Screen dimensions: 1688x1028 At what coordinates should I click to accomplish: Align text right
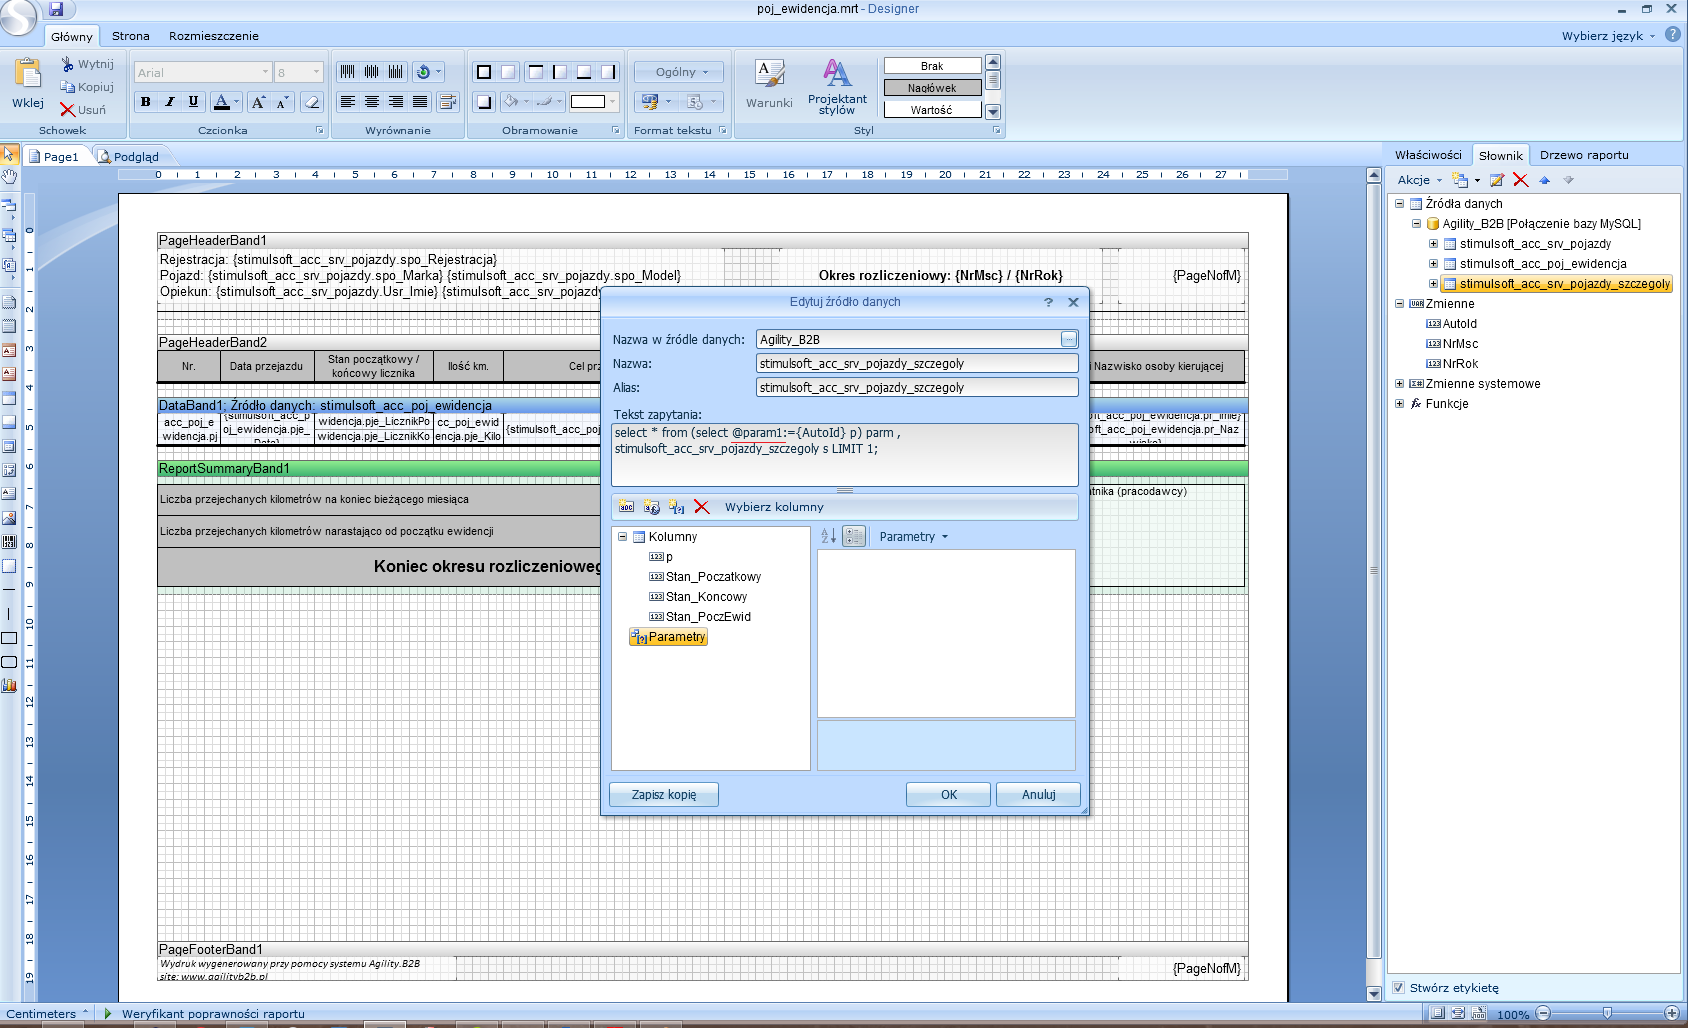[396, 101]
